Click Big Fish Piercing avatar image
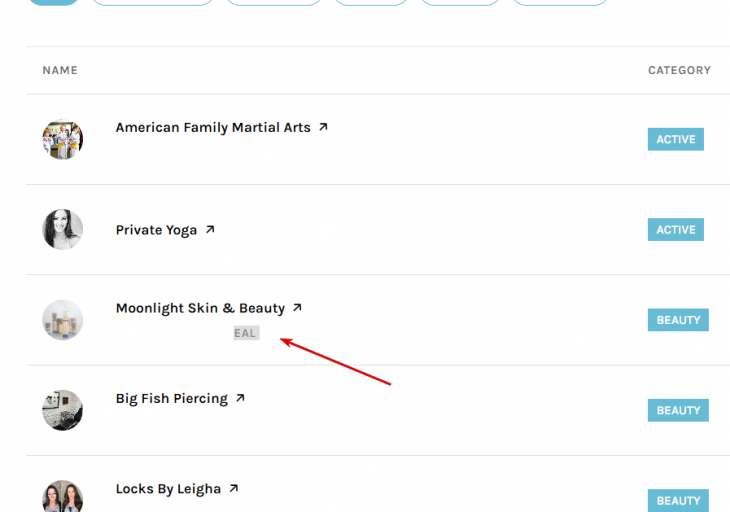730x512 pixels. [62, 410]
